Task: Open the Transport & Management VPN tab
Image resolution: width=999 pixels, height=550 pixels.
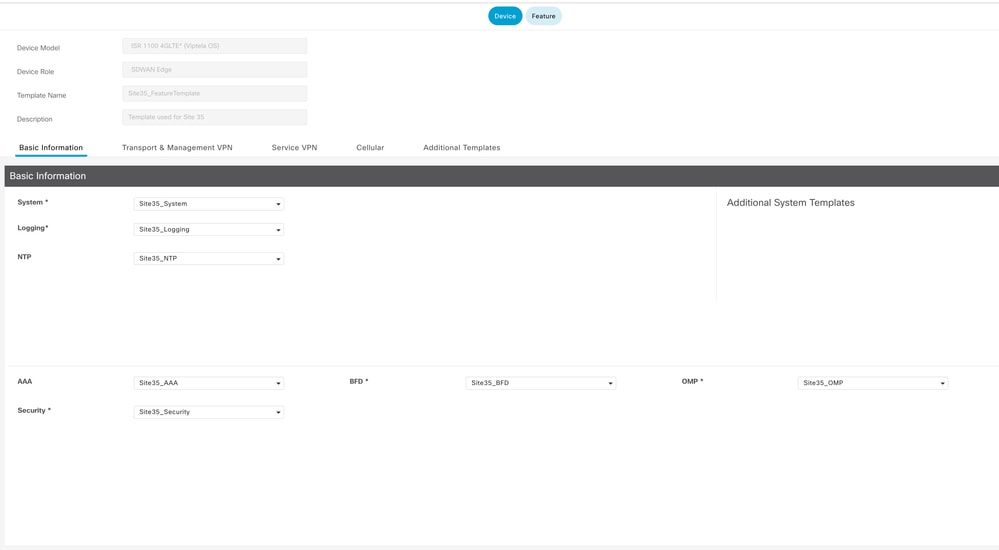Action: (177, 147)
